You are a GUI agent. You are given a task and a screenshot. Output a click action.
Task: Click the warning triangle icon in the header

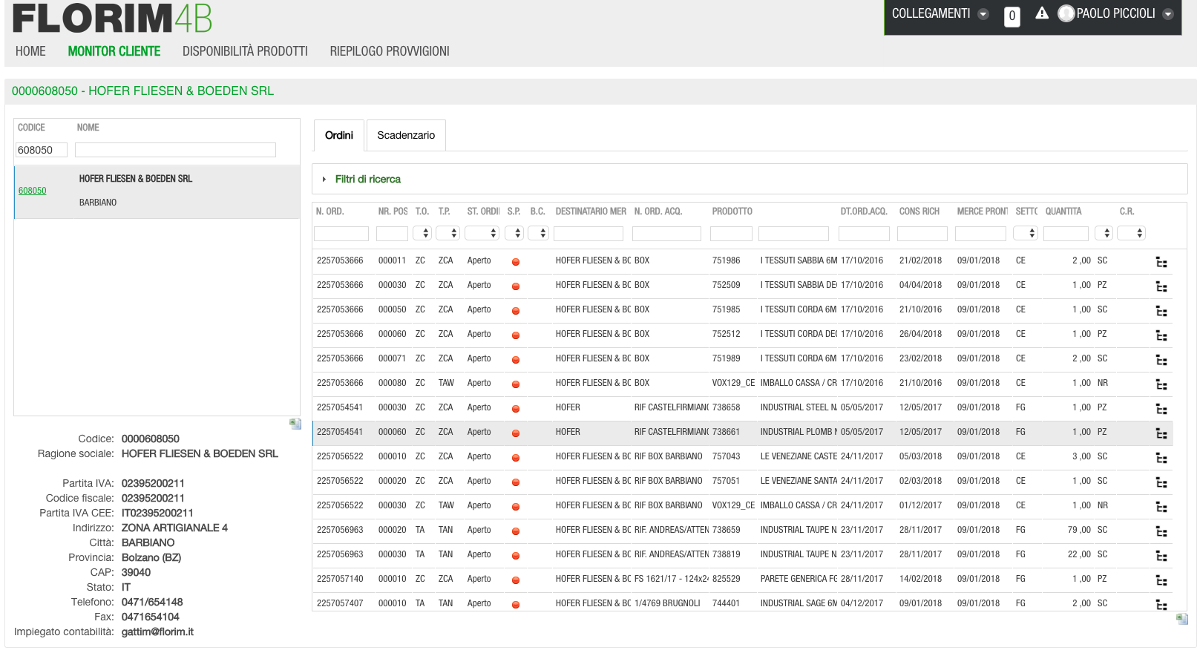pyautogui.click(x=1041, y=14)
